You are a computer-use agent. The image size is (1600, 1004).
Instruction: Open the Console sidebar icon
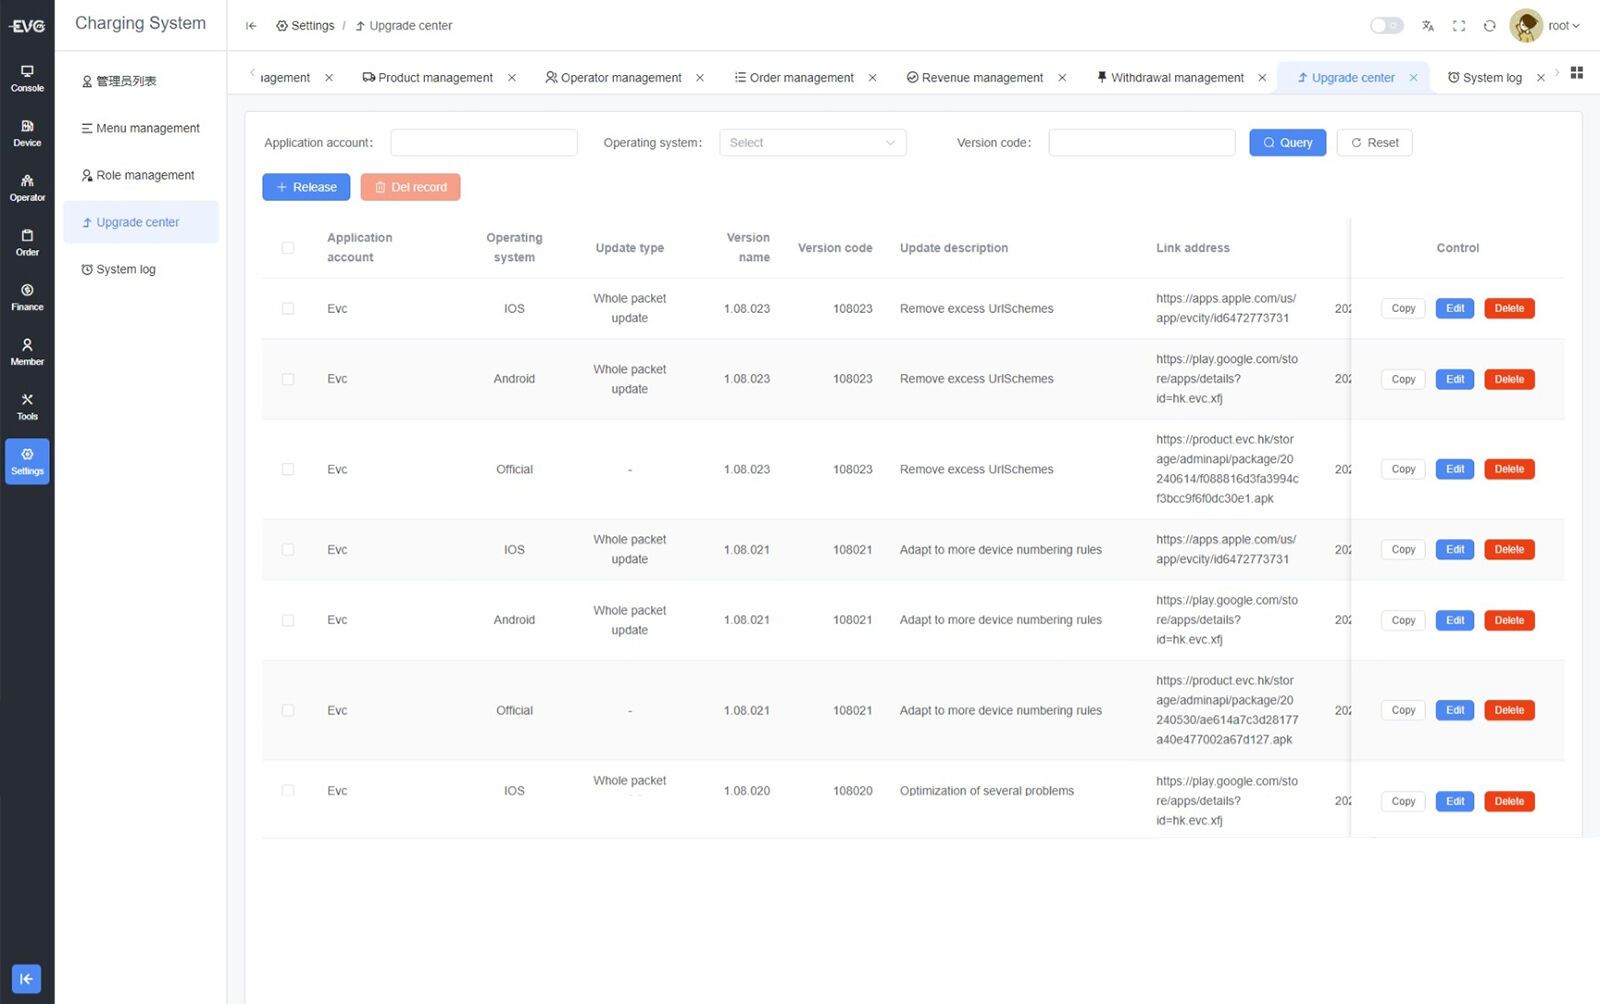pyautogui.click(x=27, y=78)
